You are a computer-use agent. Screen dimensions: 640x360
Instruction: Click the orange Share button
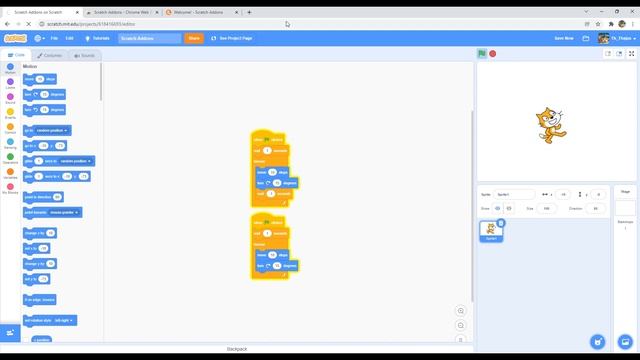[194, 38]
